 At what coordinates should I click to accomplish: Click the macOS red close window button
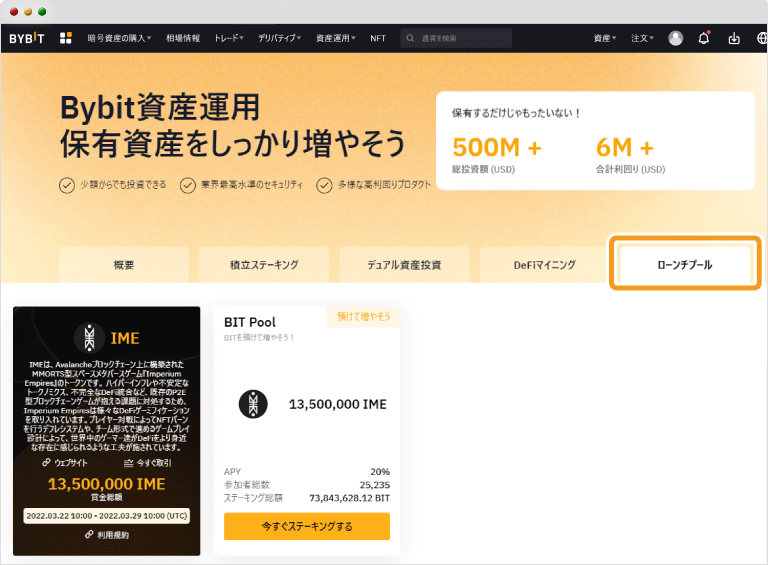coord(14,12)
